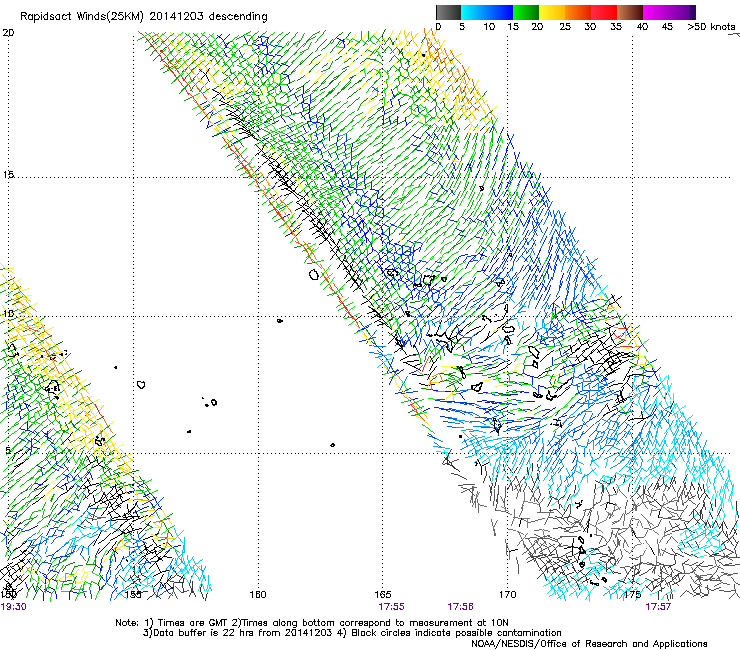Click the magenta 40-45 knots color swatch
740x650 pixels.
[656, 12]
